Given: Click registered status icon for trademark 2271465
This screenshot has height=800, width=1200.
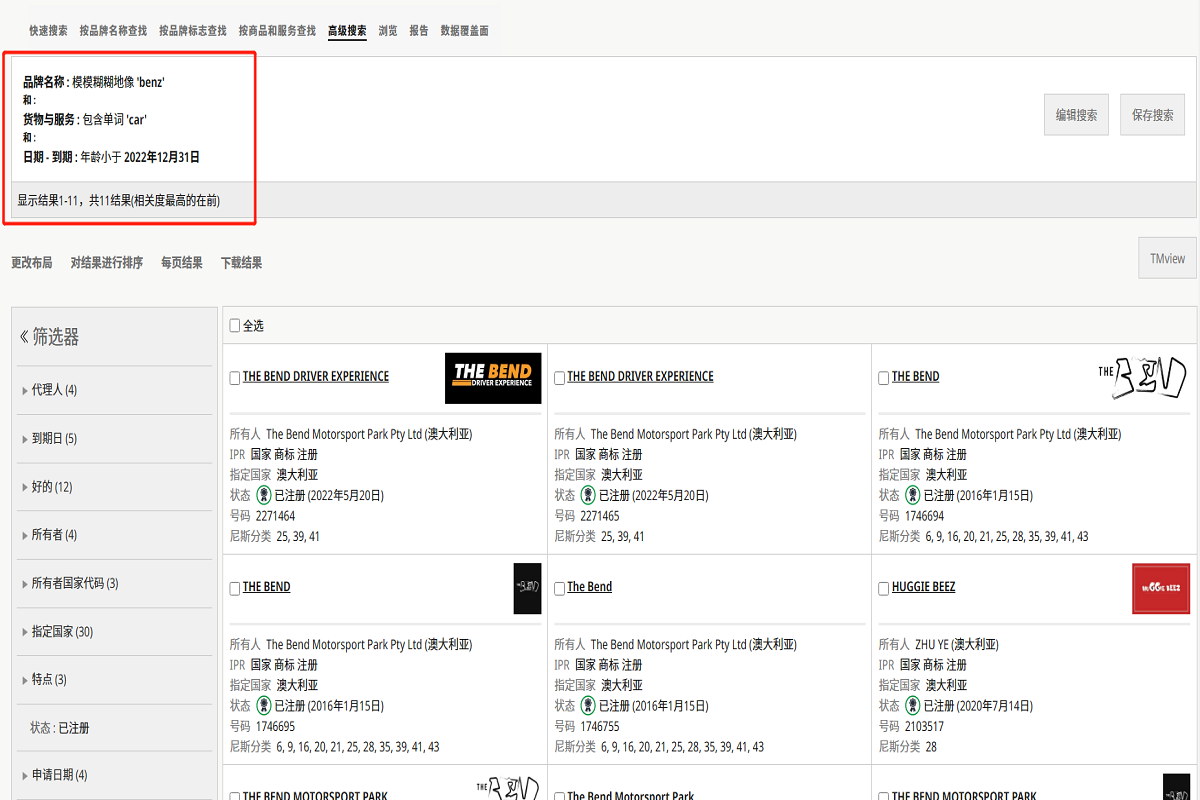Looking at the screenshot, I should tap(588, 495).
